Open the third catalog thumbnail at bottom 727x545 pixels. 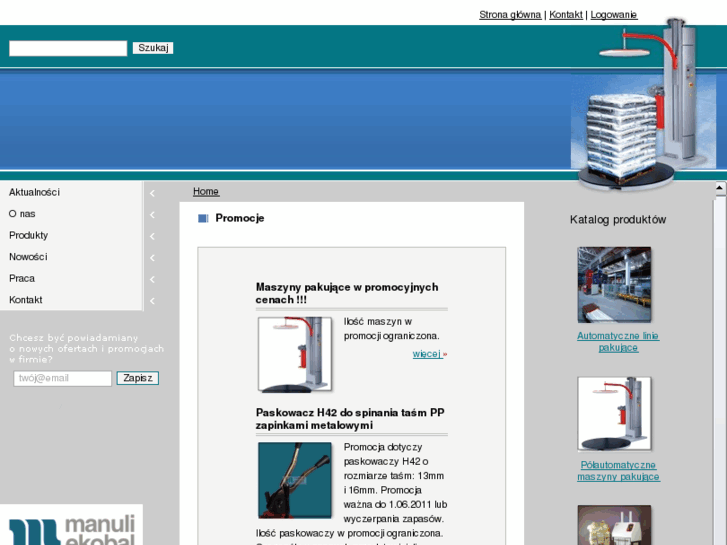(614, 526)
